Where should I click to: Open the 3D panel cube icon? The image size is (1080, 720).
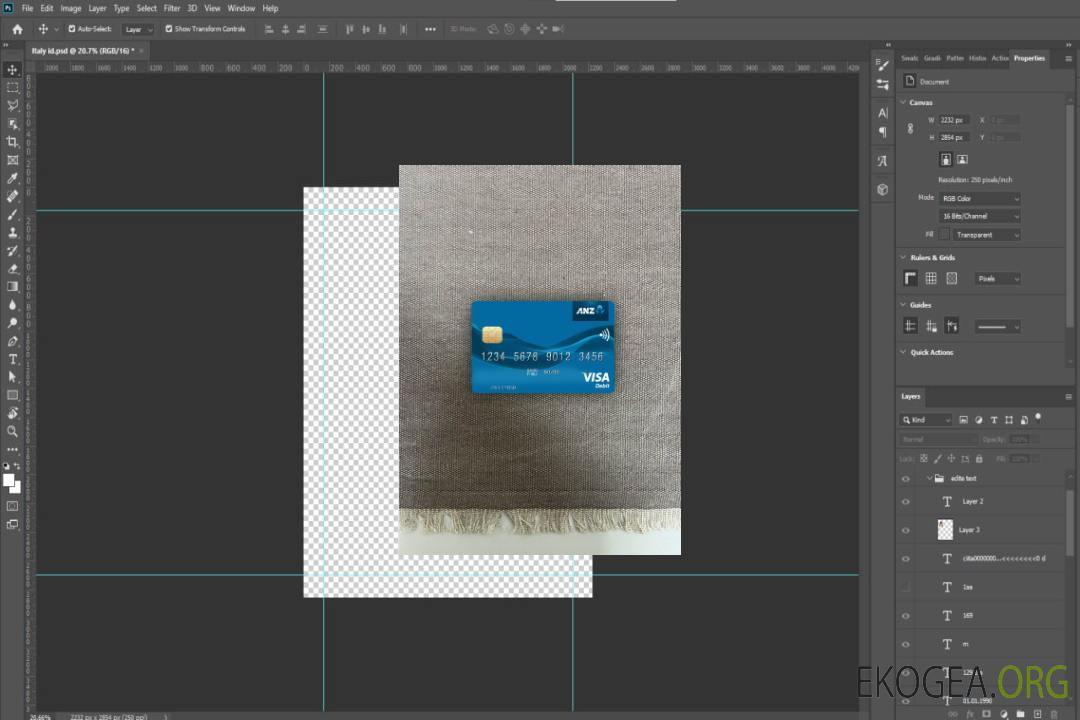coord(883,189)
